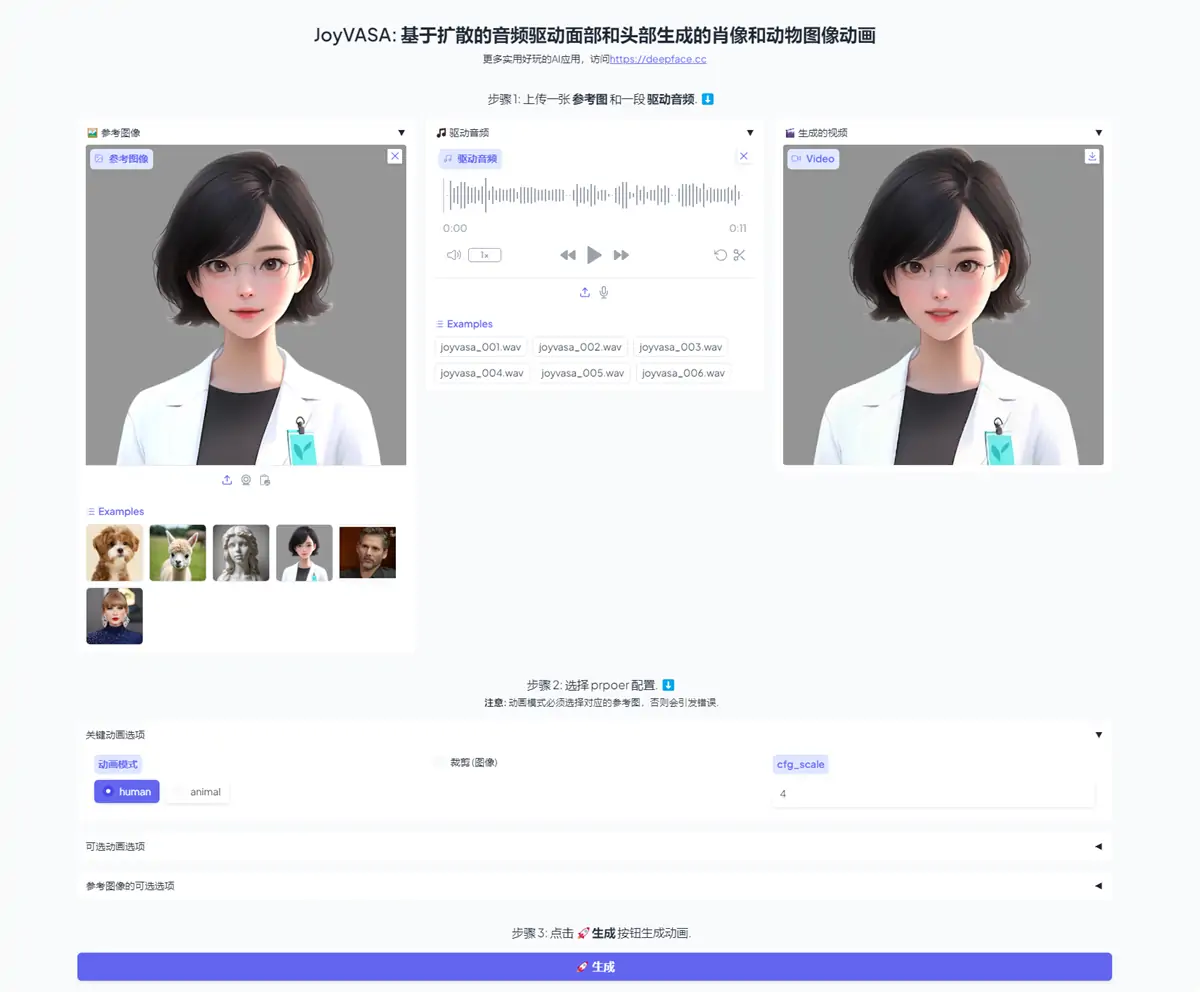This screenshot has width=1200, height=992.
Task: Select joyvasa_004.wav example audio
Action: [482, 373]
